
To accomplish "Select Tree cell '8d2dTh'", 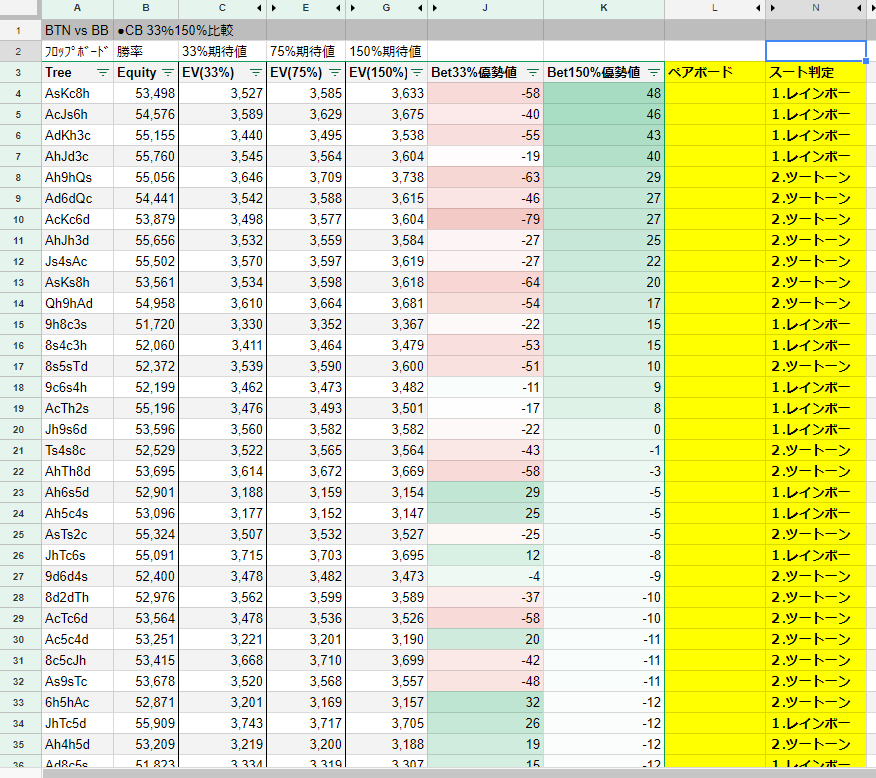I will tap(77, 598).
